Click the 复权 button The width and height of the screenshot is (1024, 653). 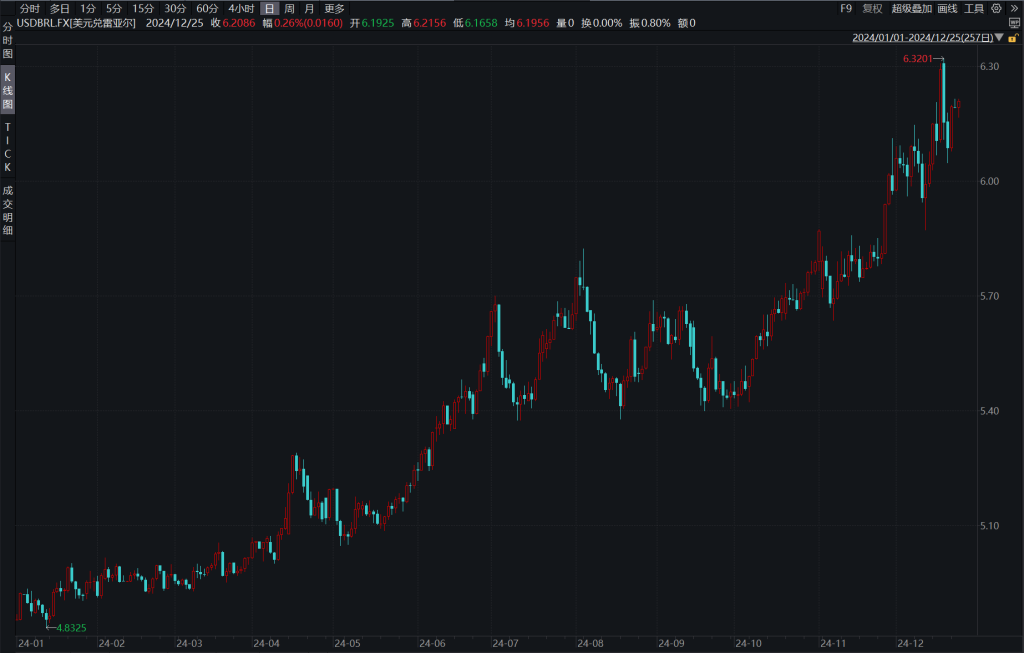coord(872,8)
